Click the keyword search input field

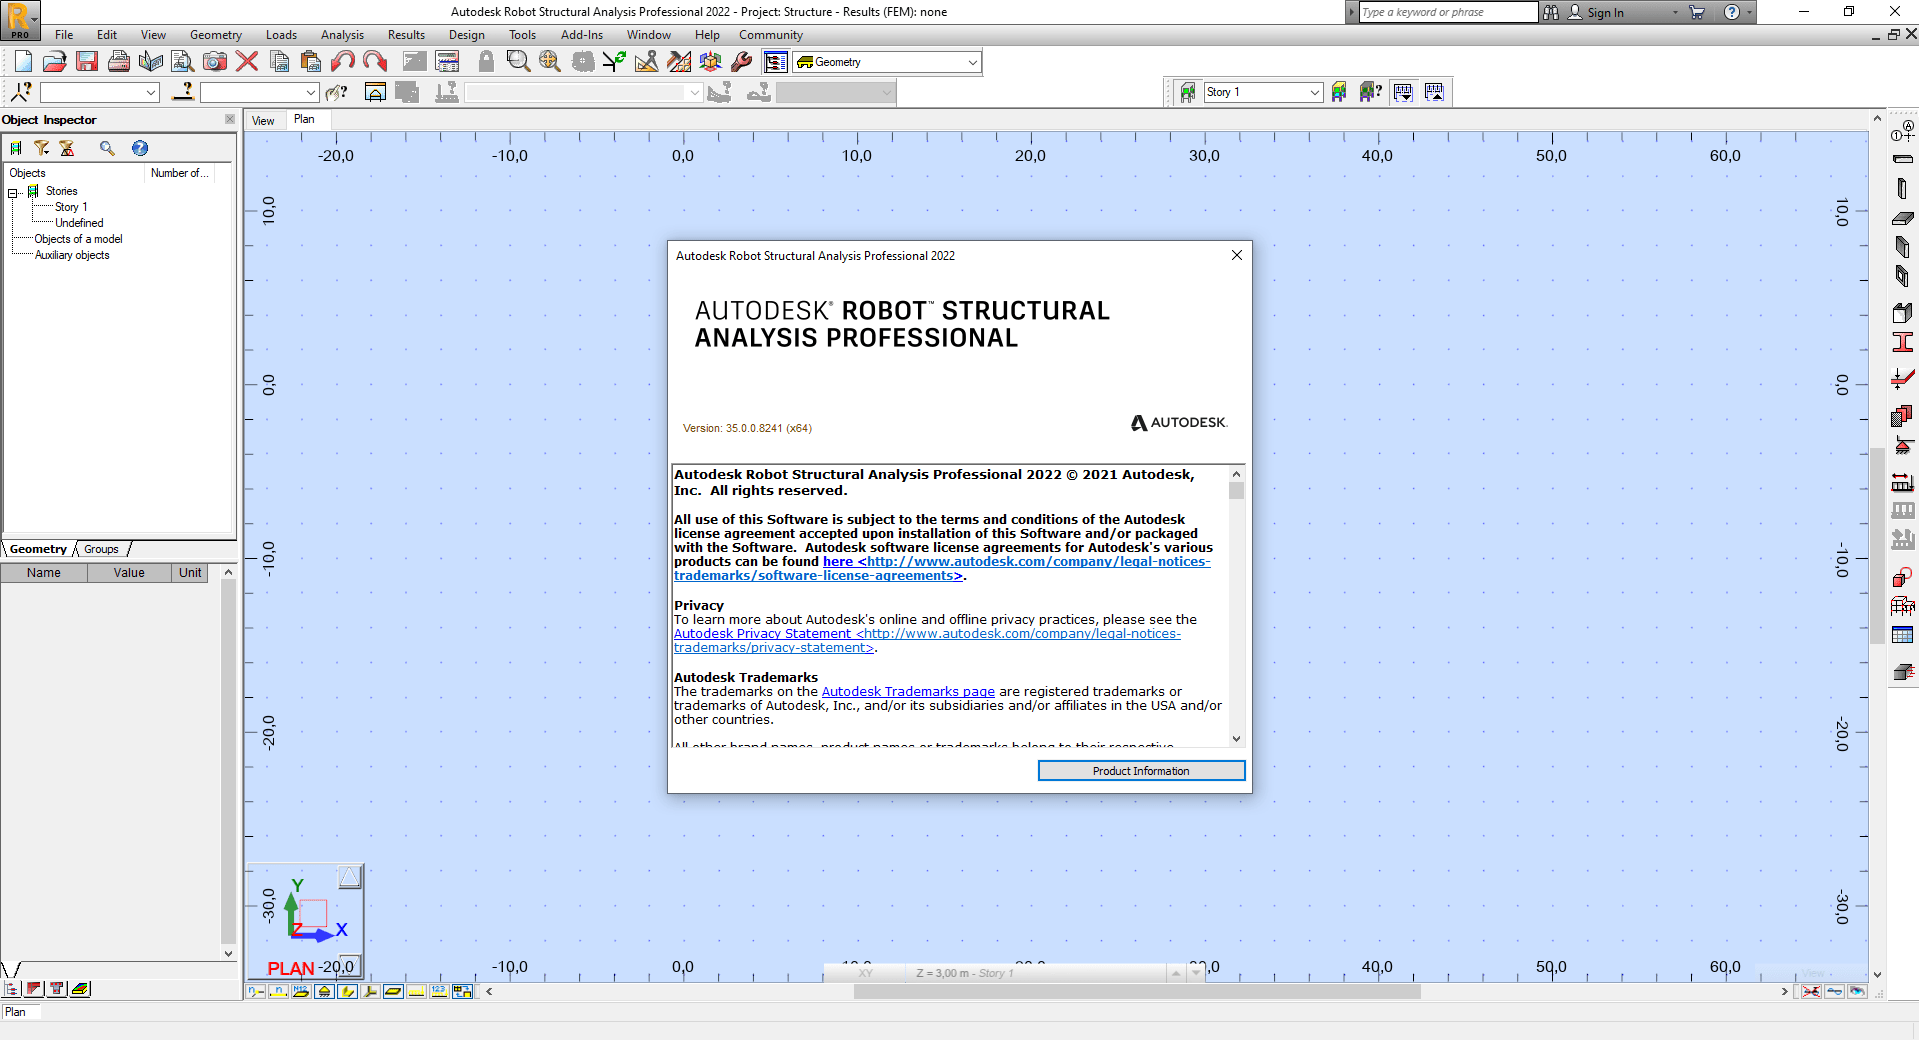click(x=1448, y=12)
